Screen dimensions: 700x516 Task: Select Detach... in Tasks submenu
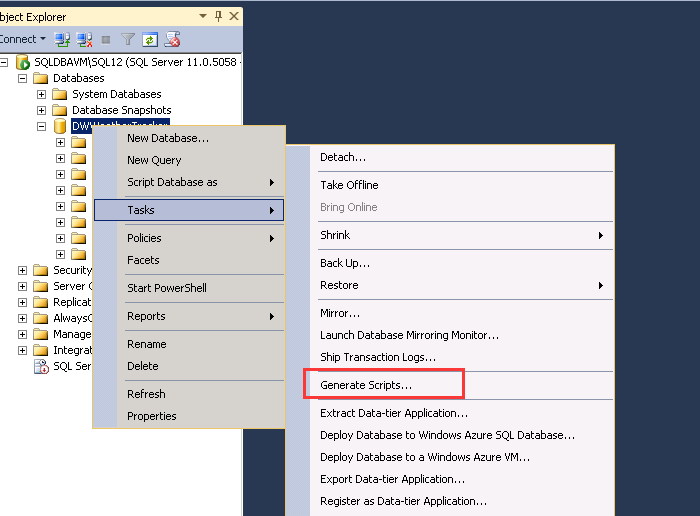click(x=450, y=157)
